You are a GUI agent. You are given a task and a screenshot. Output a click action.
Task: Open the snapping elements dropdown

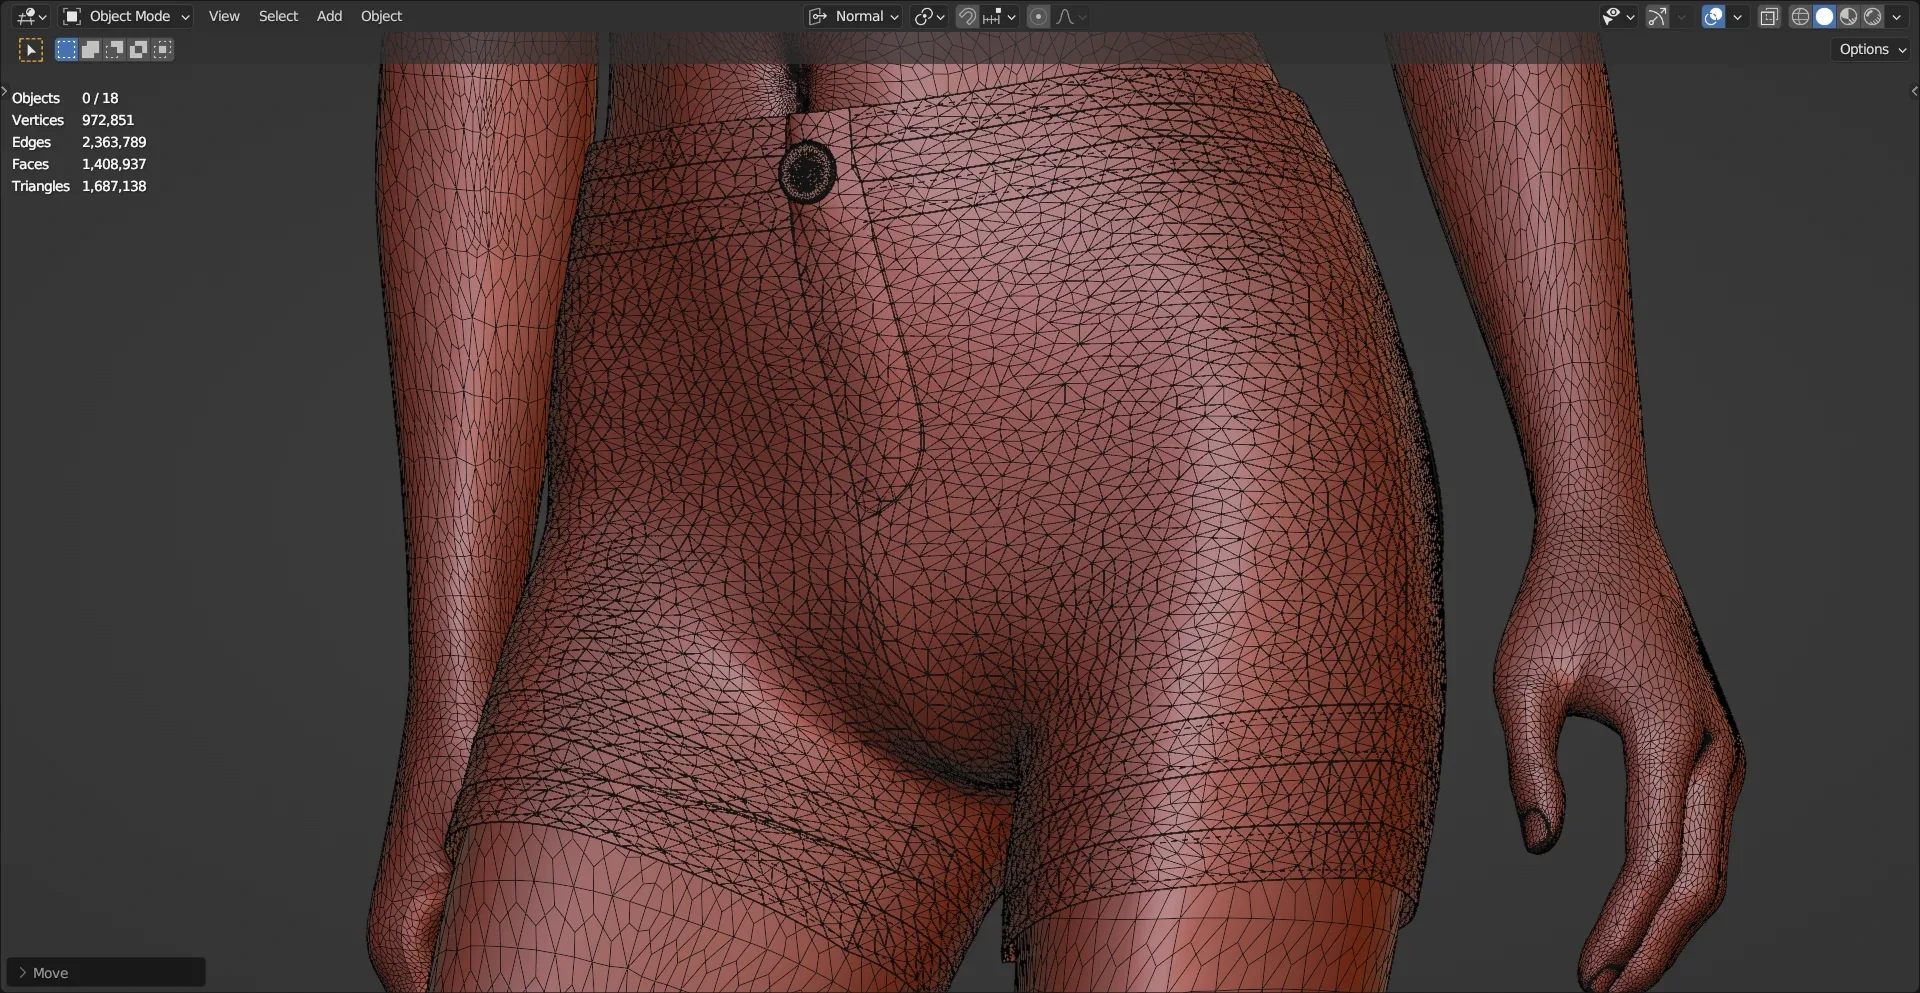click(999, 16)
